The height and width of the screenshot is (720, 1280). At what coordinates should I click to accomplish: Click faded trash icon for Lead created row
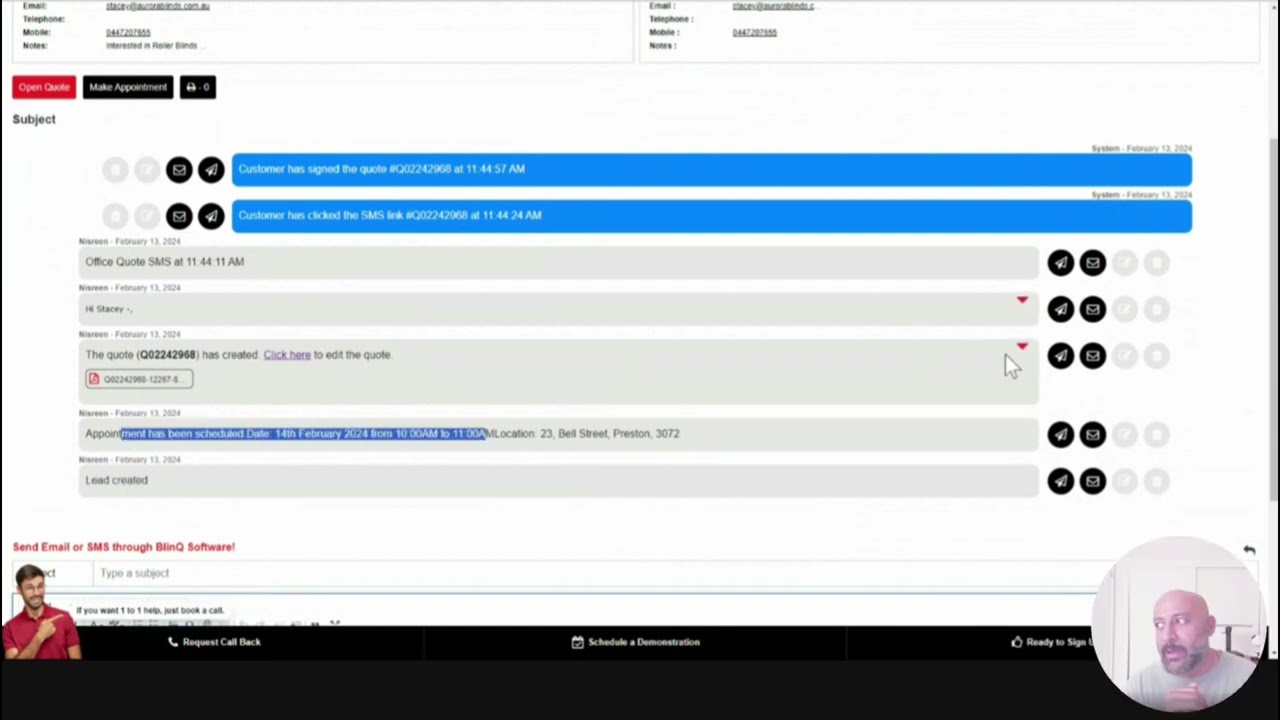(x=1157, y=482)
